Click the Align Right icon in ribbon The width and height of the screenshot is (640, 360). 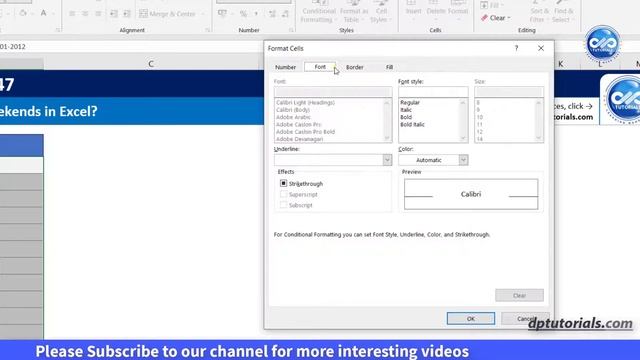(98, 14)
